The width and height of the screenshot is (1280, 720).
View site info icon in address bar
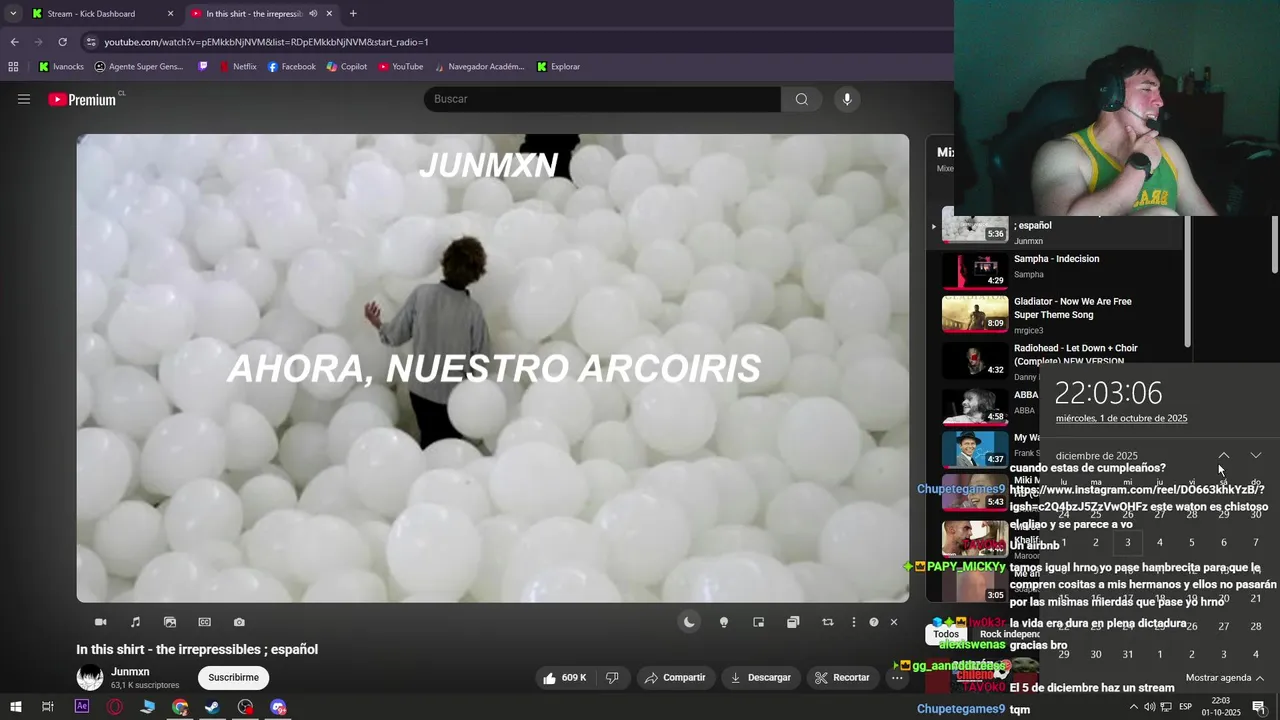[x=91, y=42]
